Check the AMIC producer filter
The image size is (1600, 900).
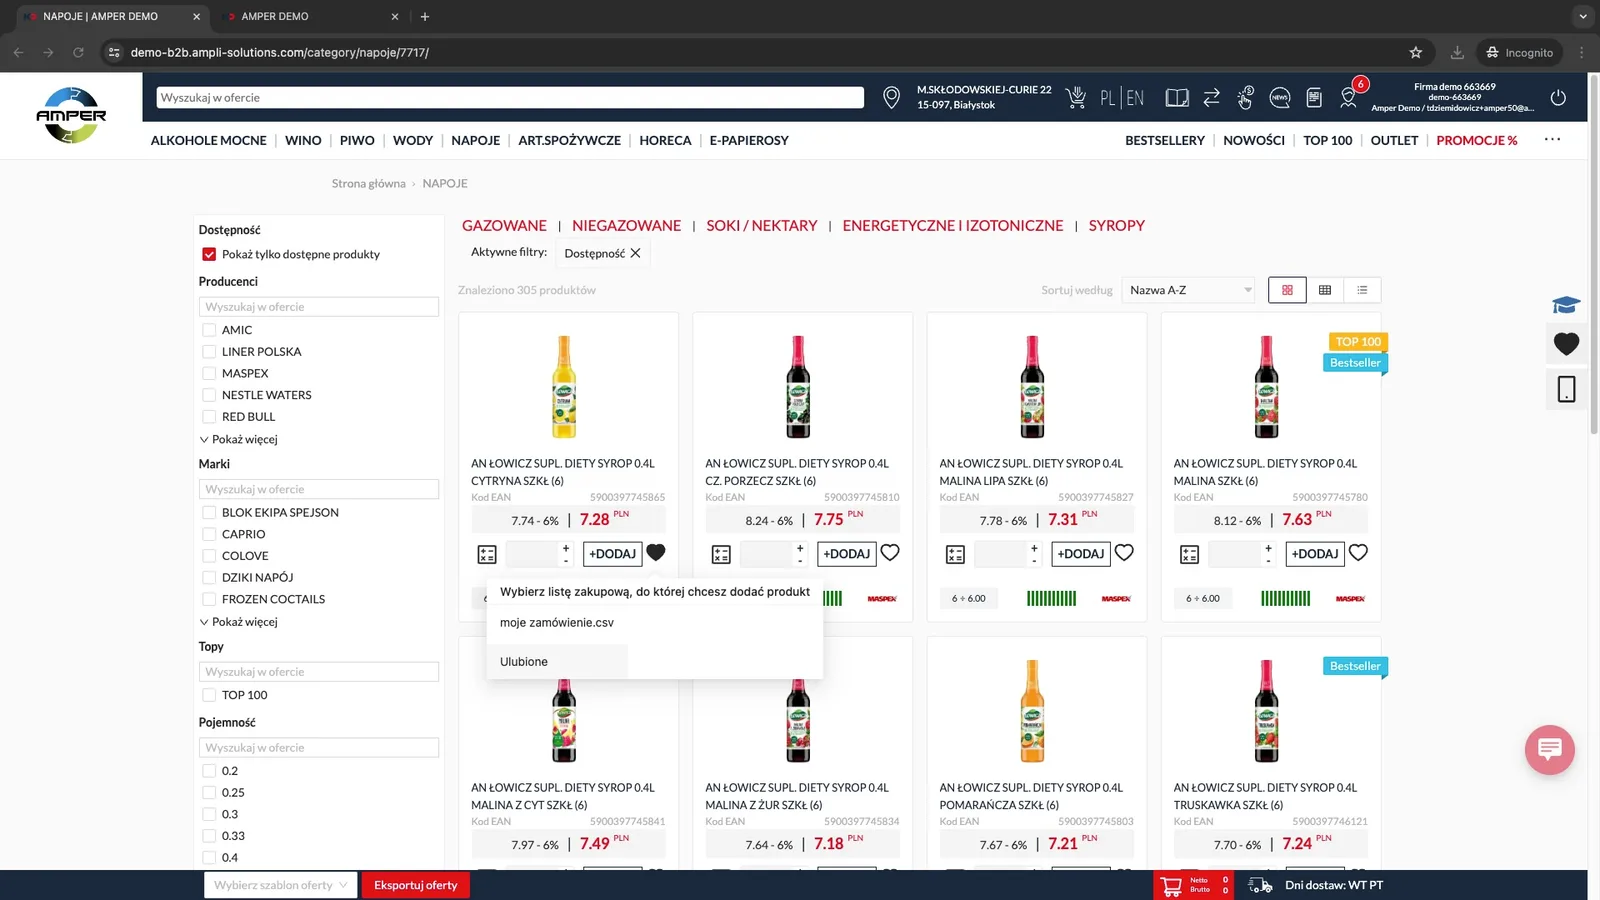click(209, 330)
